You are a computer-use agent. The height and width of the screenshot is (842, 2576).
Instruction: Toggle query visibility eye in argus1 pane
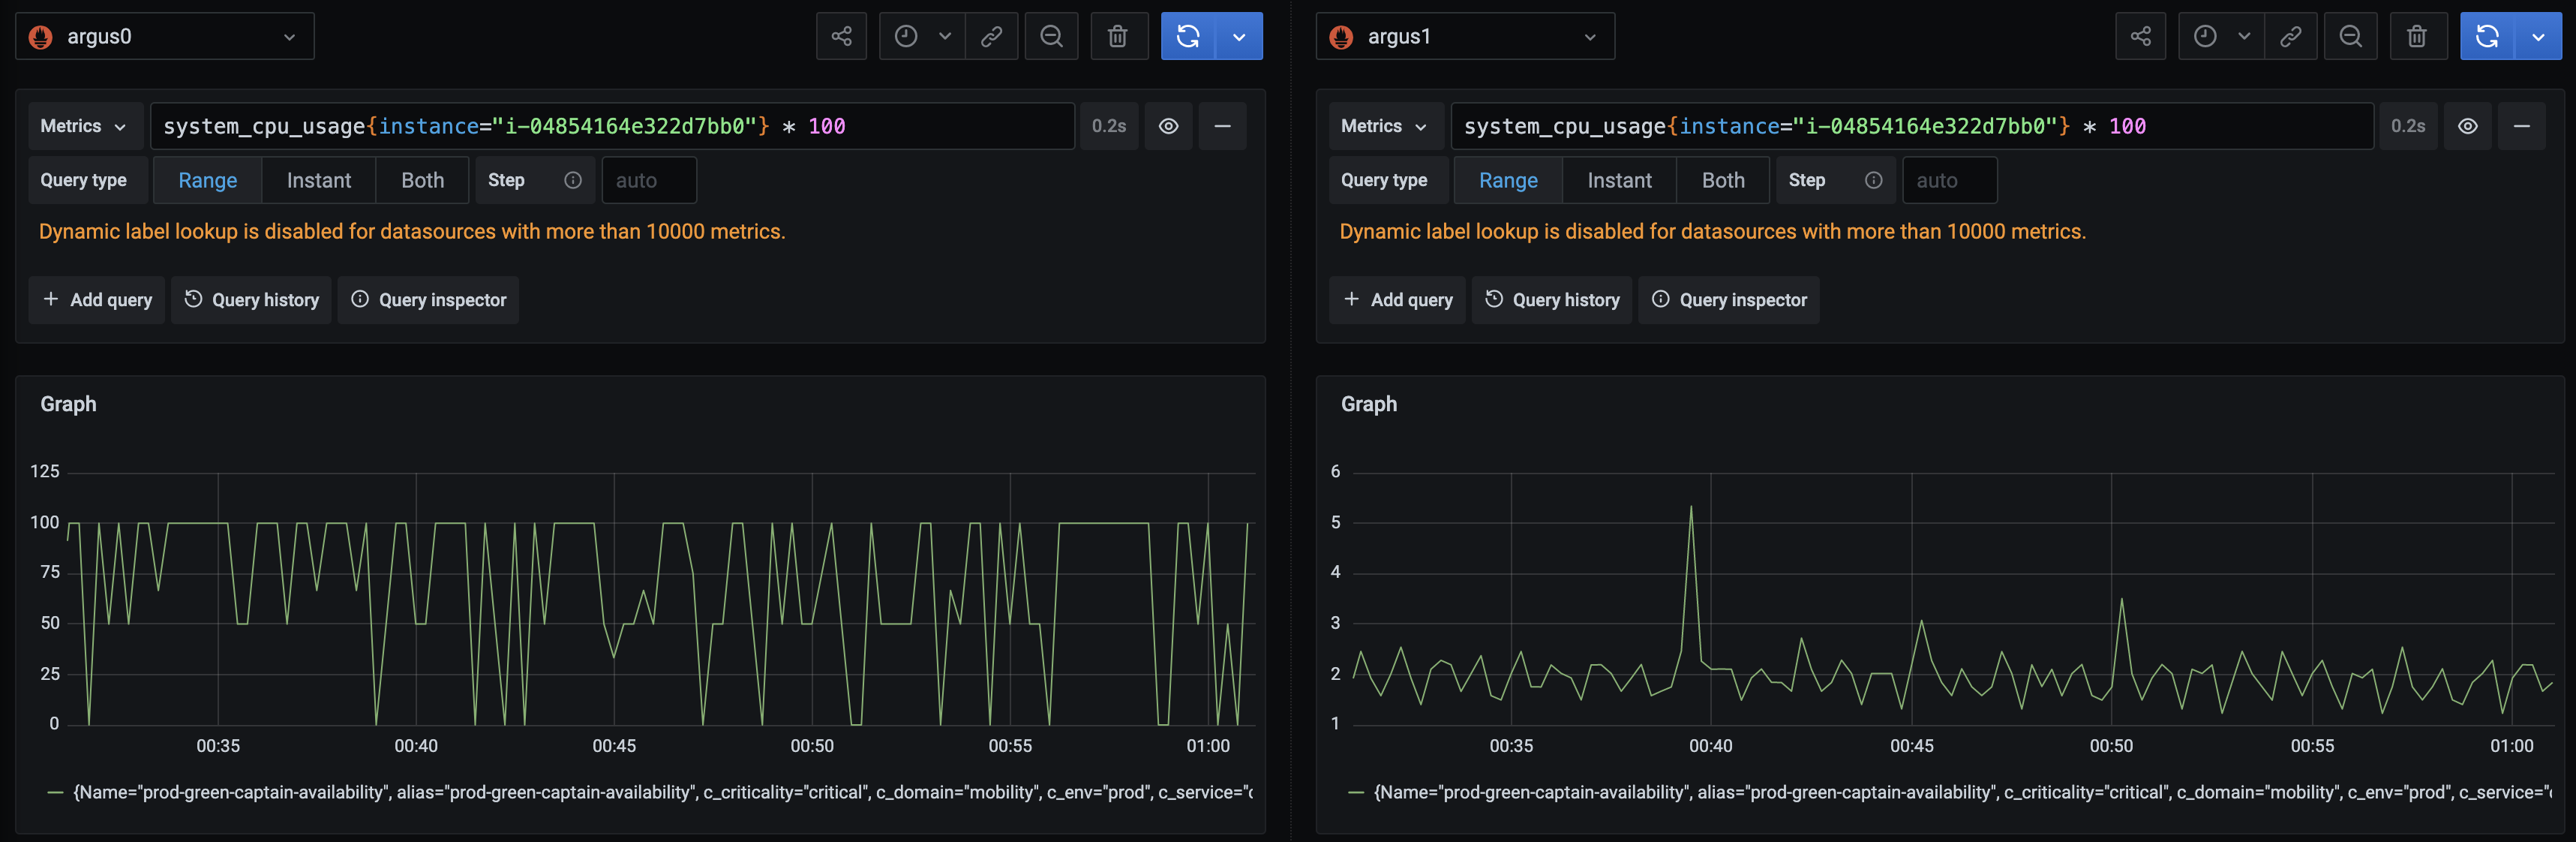2467,126
